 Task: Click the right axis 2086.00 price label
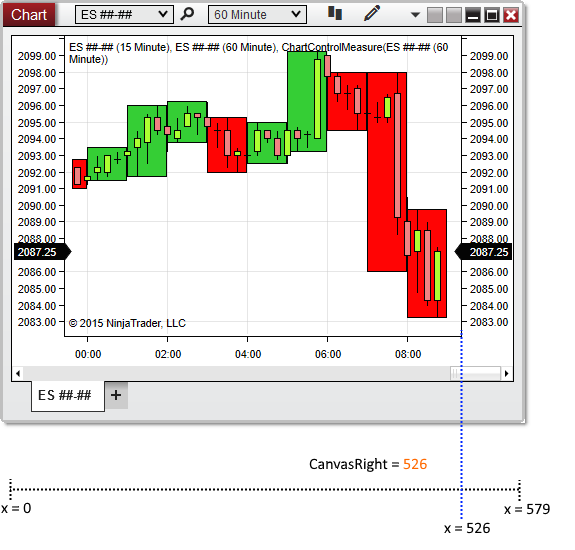point(489,272)
